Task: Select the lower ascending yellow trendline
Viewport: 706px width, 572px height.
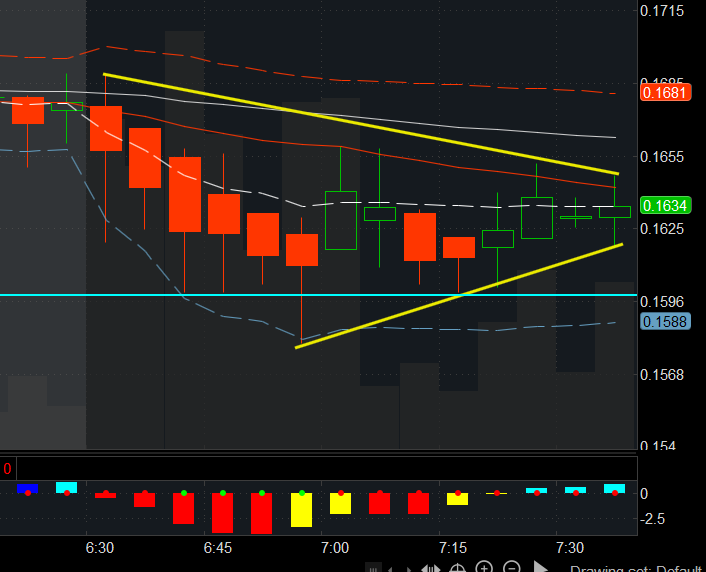Action: [459, 296]
